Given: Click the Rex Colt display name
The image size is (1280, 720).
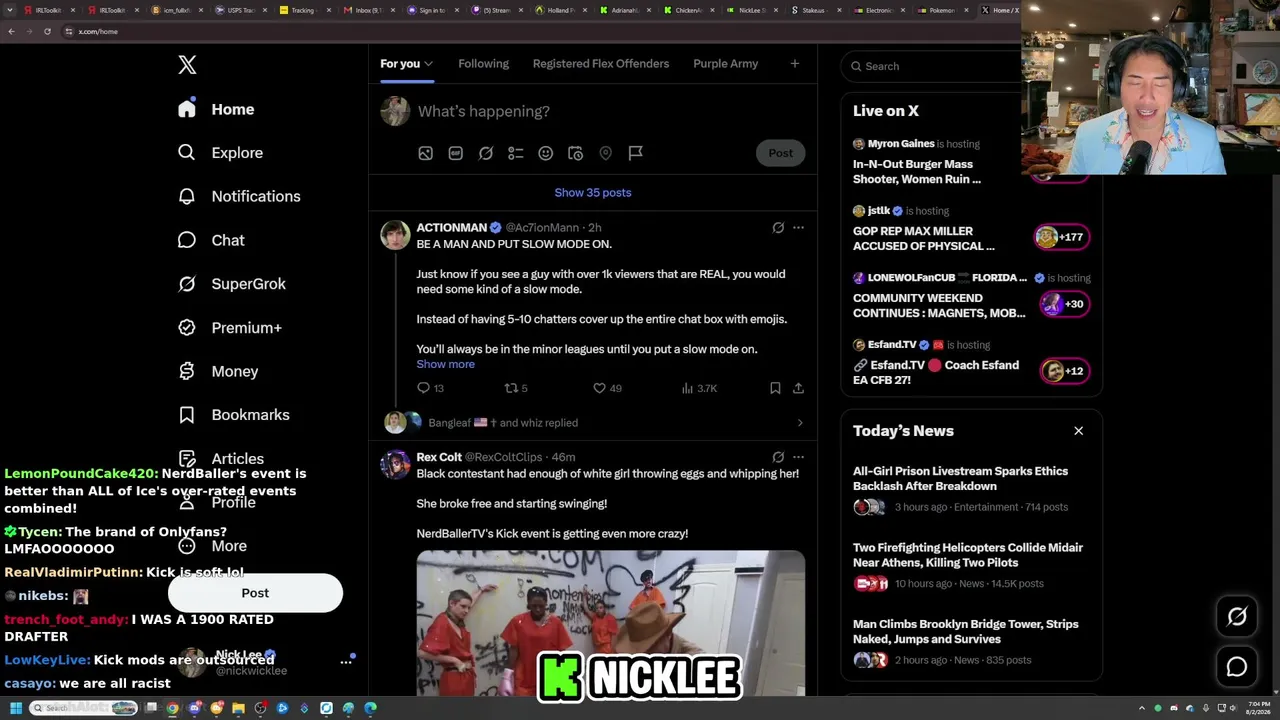Looking at the screenshot, I should (x=439, y=457).
